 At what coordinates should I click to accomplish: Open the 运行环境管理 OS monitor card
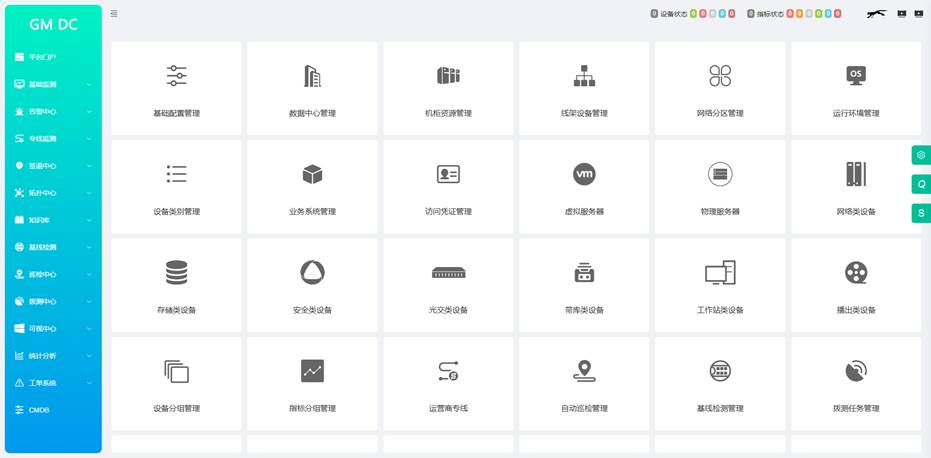(856, 89)
